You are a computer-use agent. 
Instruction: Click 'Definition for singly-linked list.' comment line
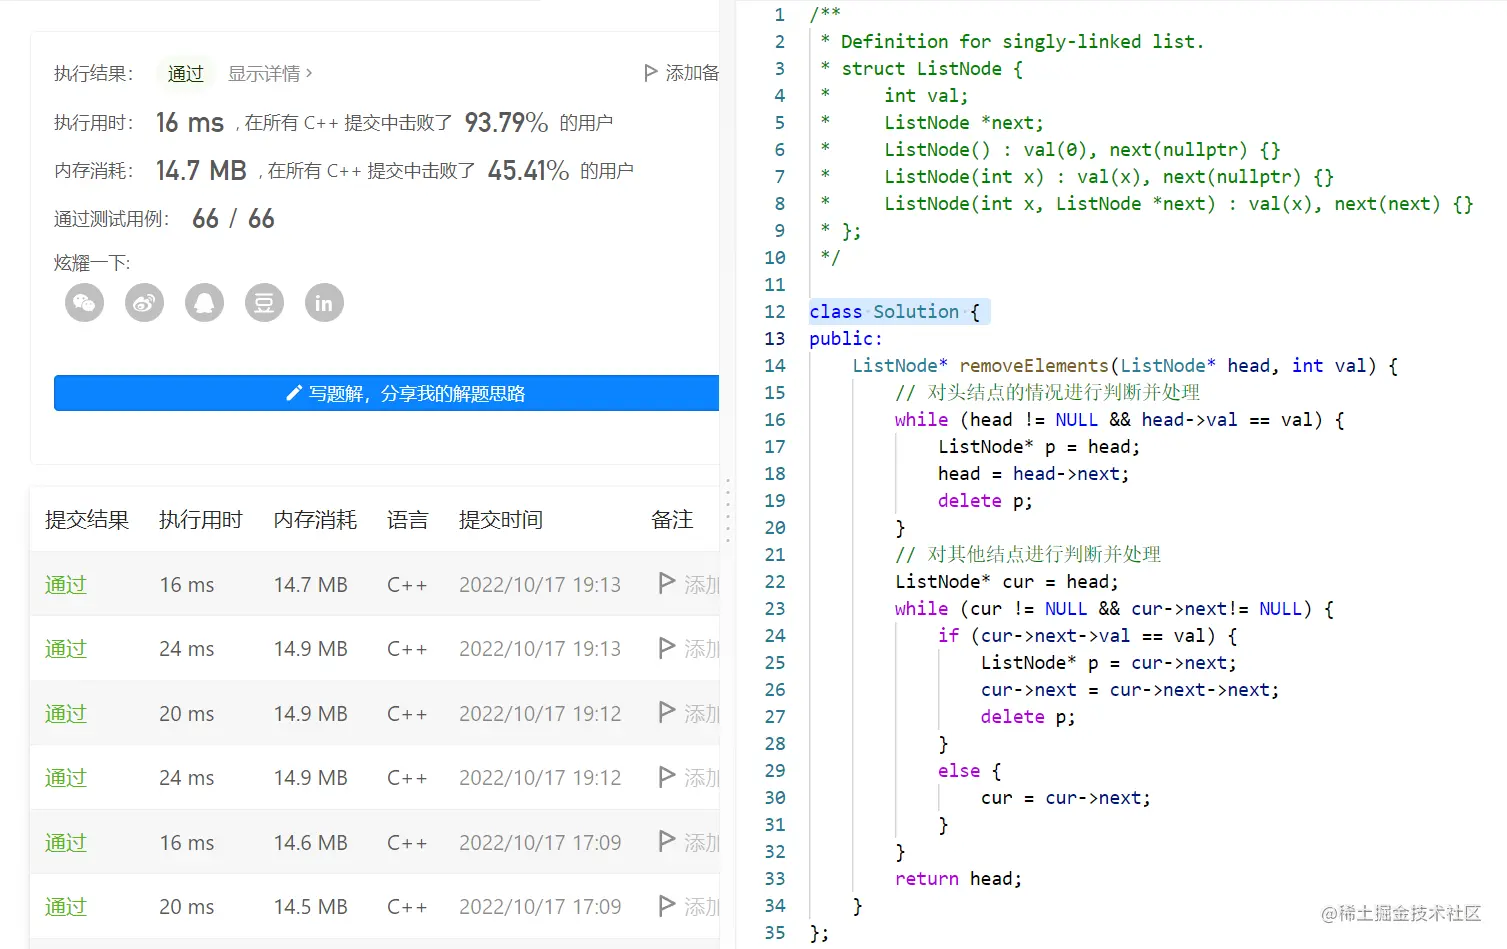pos(1012,42)
